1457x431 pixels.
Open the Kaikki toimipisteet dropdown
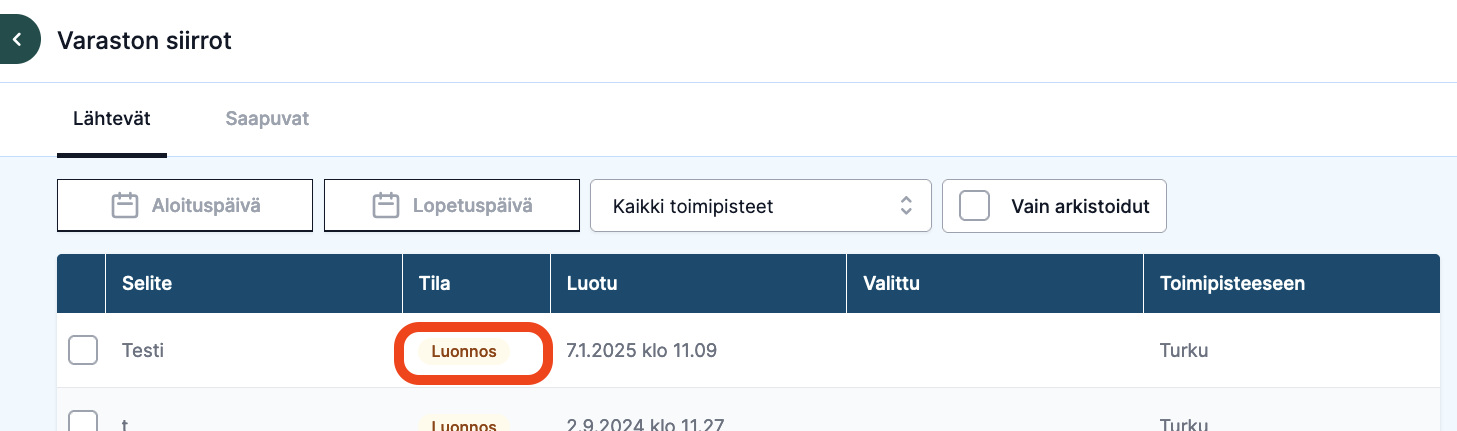pyautogui.click(x=761, y=206)
